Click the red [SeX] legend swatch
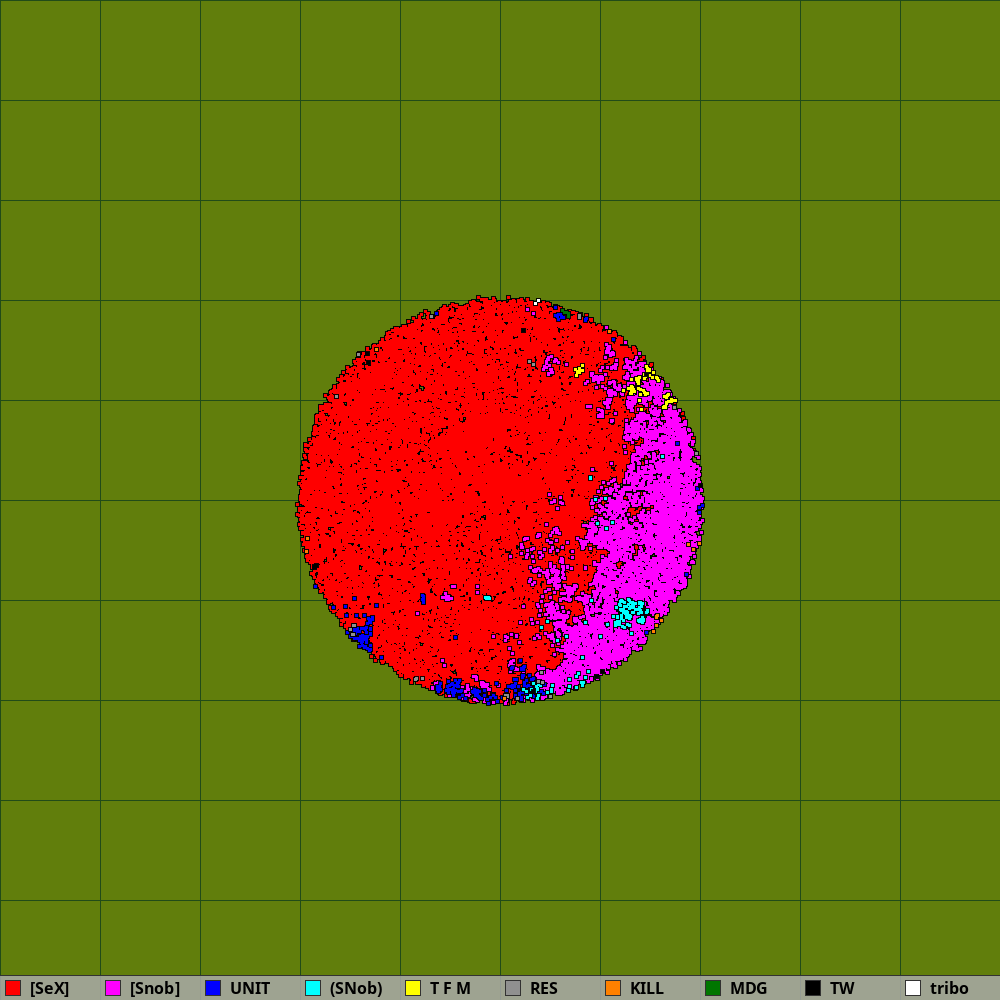1000x1000 pixels. tap(13, 988)
